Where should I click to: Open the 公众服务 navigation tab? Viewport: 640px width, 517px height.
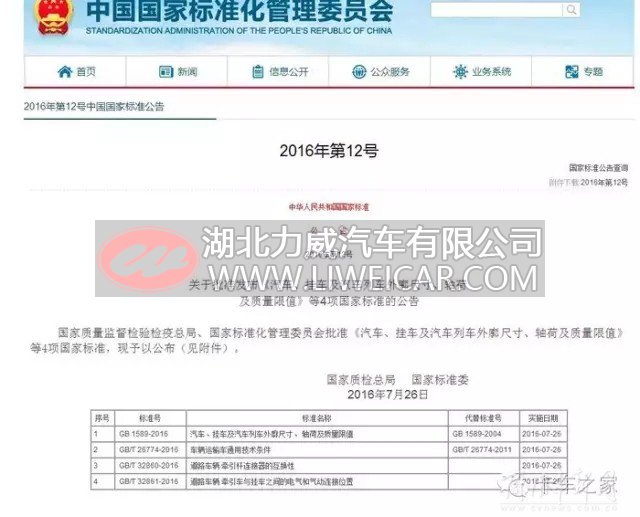point(380,71)
